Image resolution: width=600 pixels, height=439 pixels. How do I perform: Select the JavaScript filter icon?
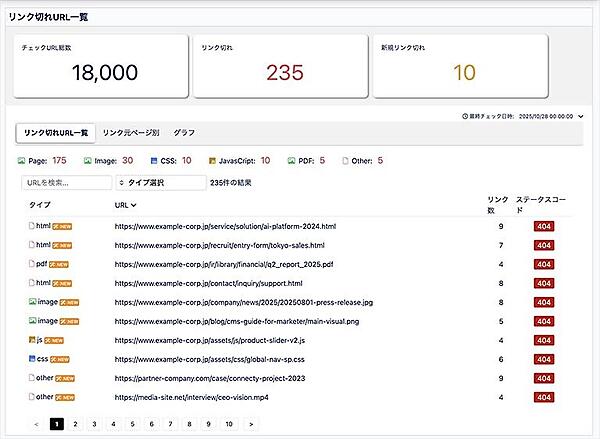pos(212,160)
